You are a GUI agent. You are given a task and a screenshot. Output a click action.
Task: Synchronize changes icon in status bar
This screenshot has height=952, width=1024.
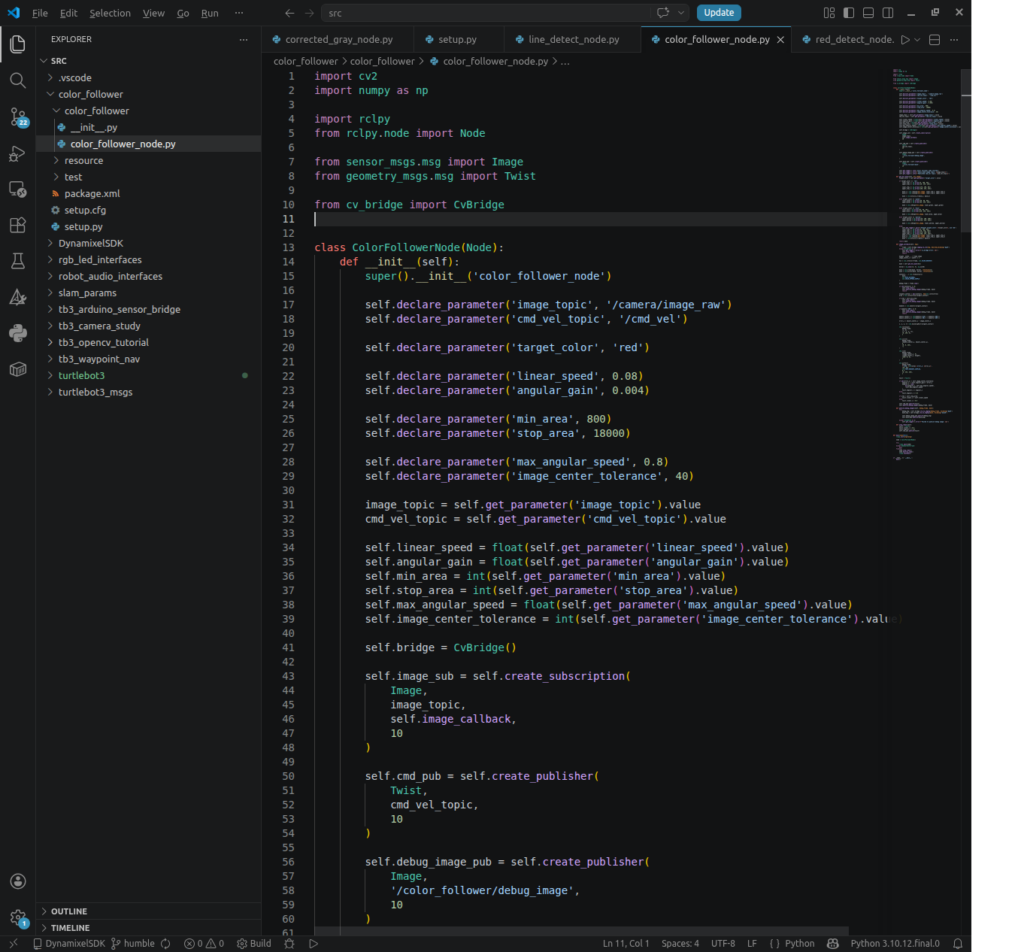(166, 944)
